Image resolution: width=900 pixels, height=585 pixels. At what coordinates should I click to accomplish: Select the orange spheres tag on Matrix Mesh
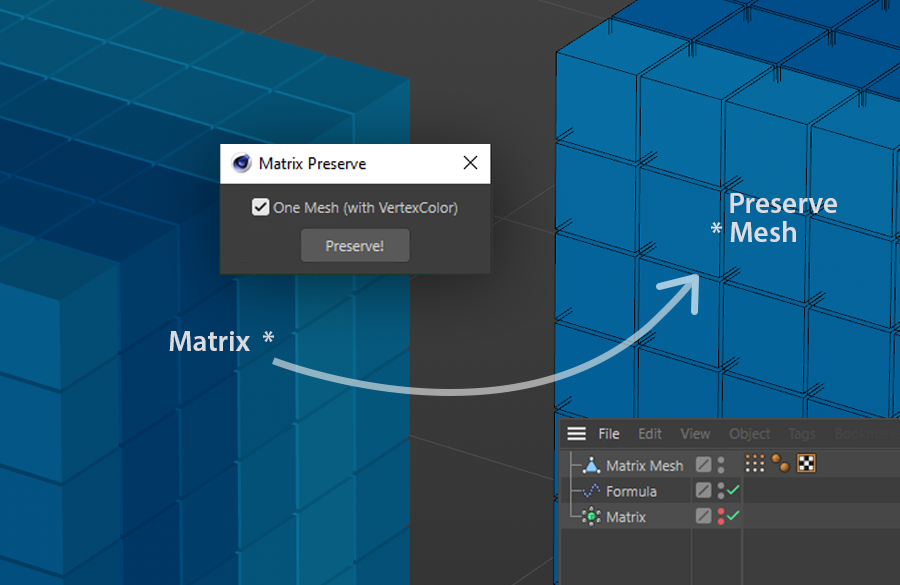(781, 463)
